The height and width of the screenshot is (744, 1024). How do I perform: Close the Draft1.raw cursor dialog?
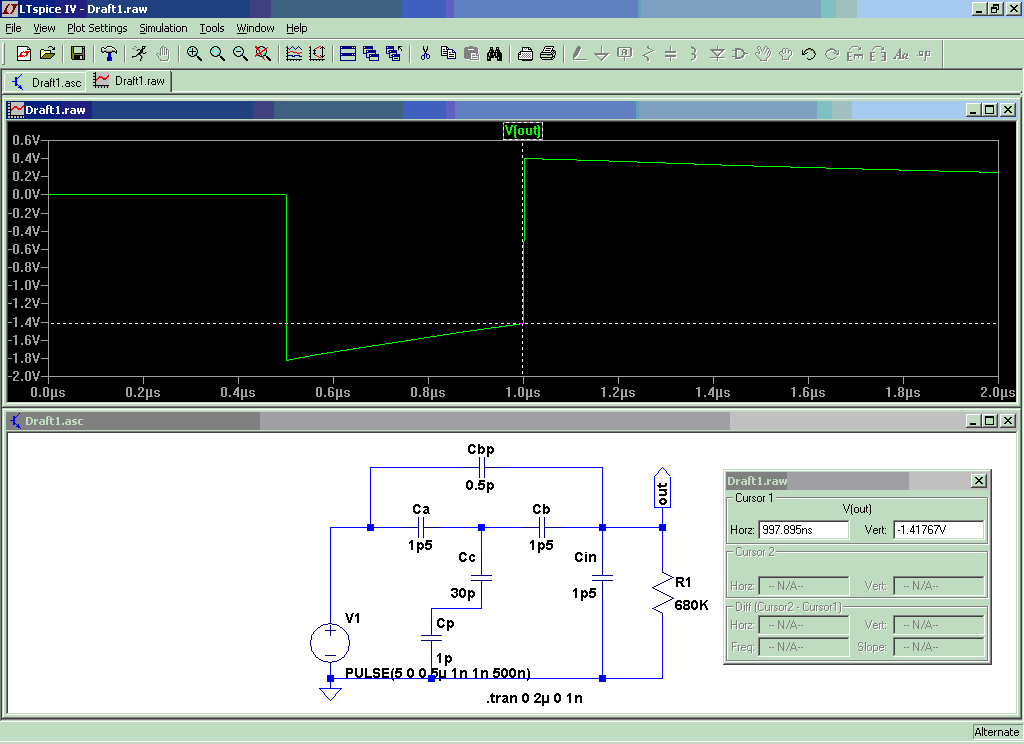[978, 481]
